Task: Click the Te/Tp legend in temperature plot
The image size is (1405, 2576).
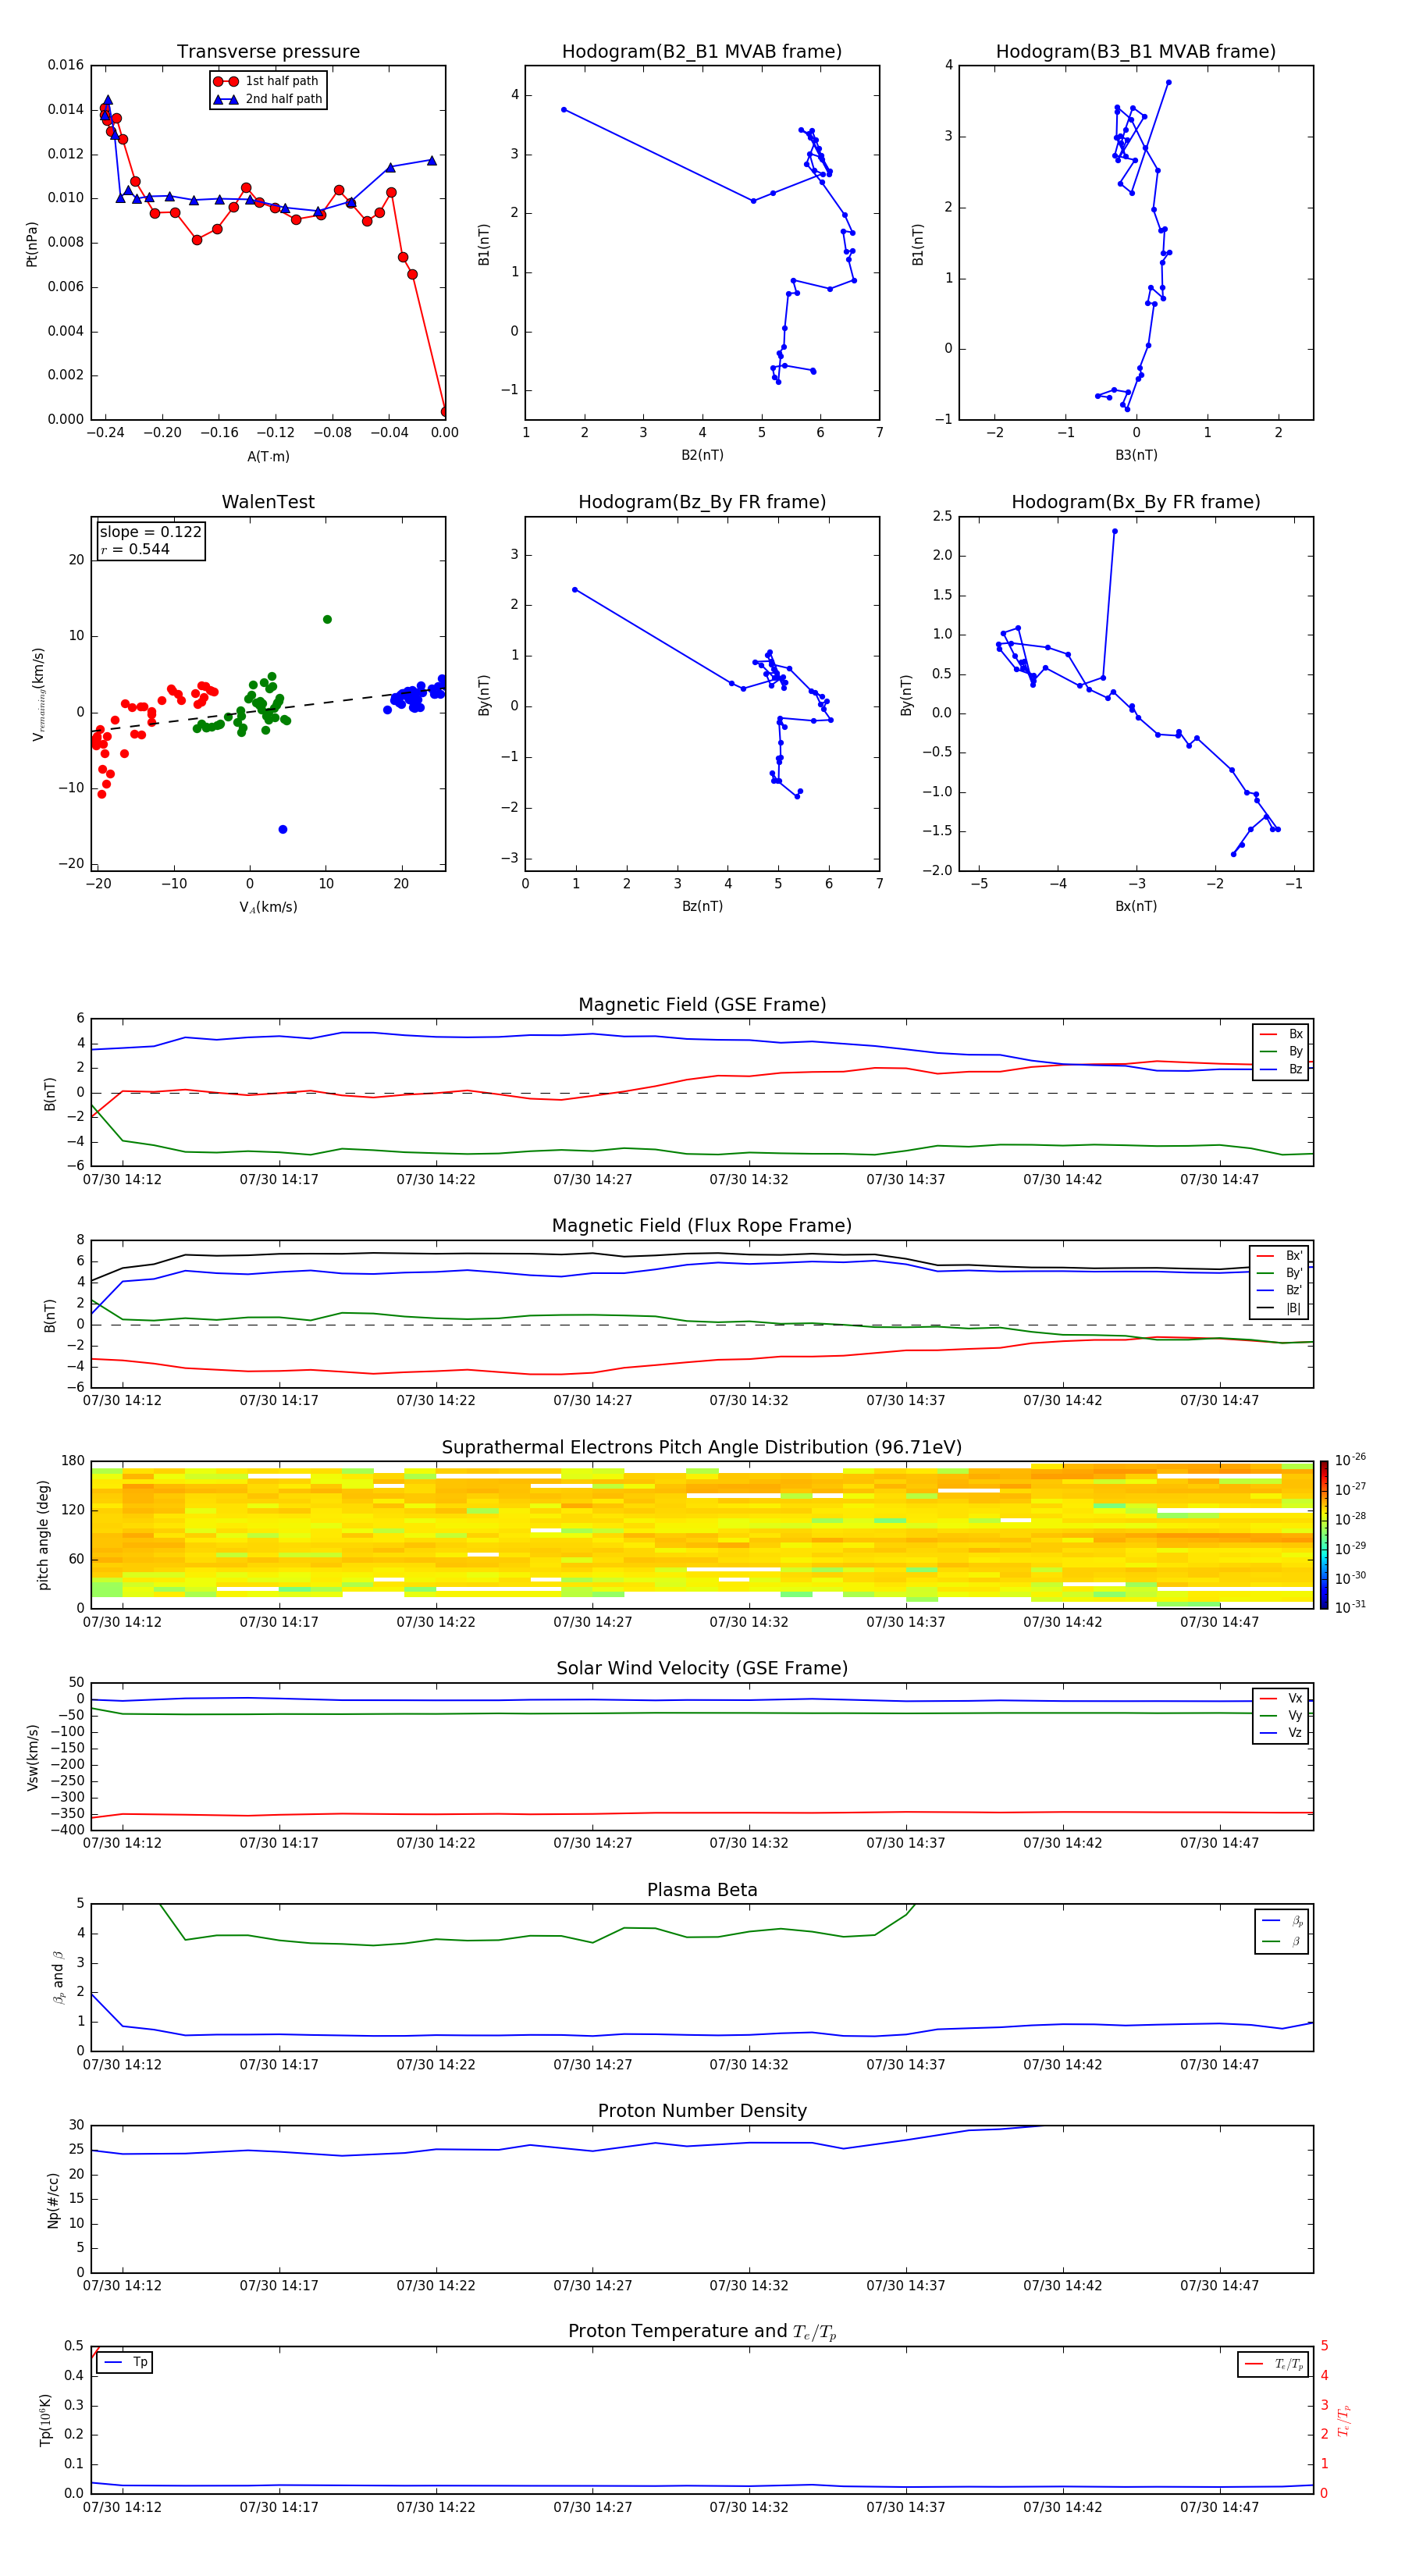Action: click(x=1274, y=2364)
